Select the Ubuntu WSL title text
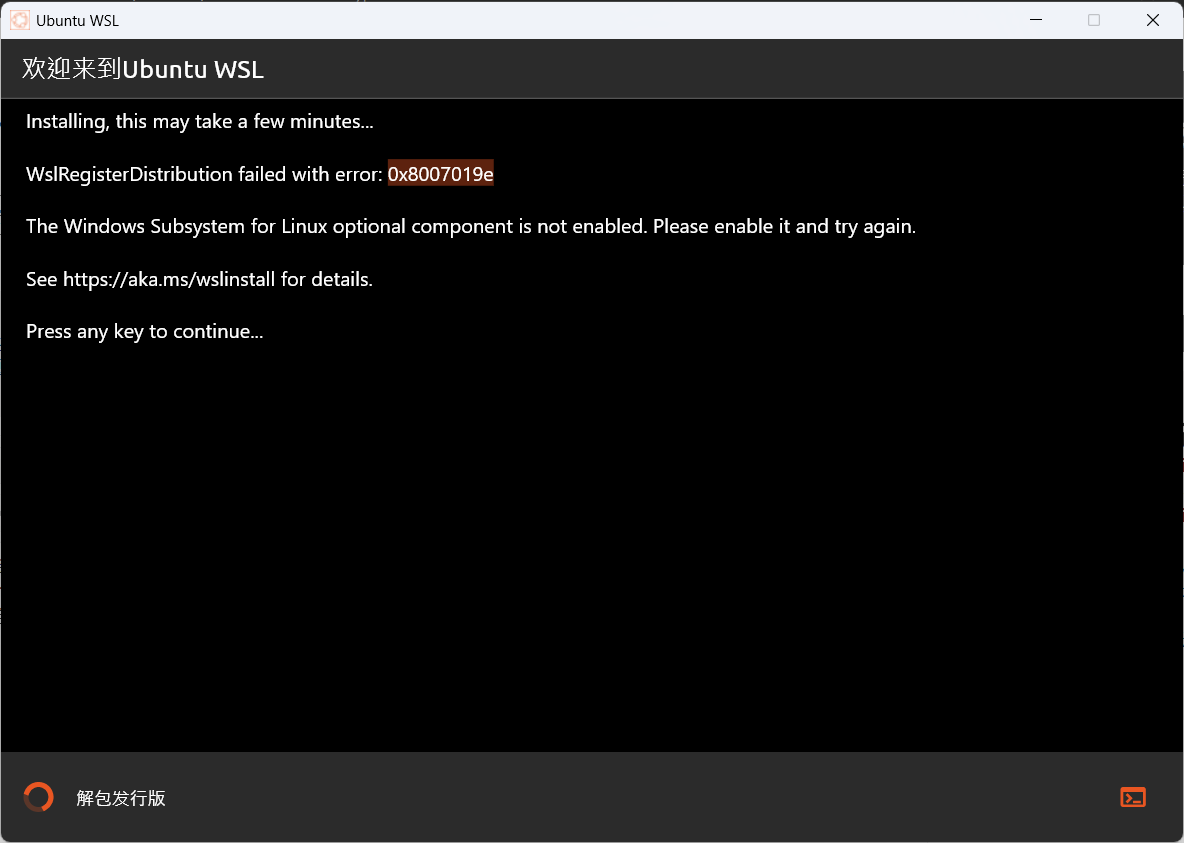This screenshot has height=843, width=1184. [x=80, y=20]
